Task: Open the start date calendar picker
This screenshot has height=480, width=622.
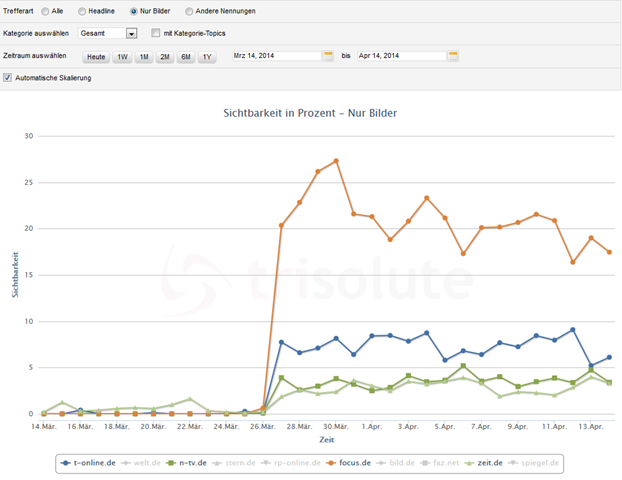Action: tap(328, 56)
